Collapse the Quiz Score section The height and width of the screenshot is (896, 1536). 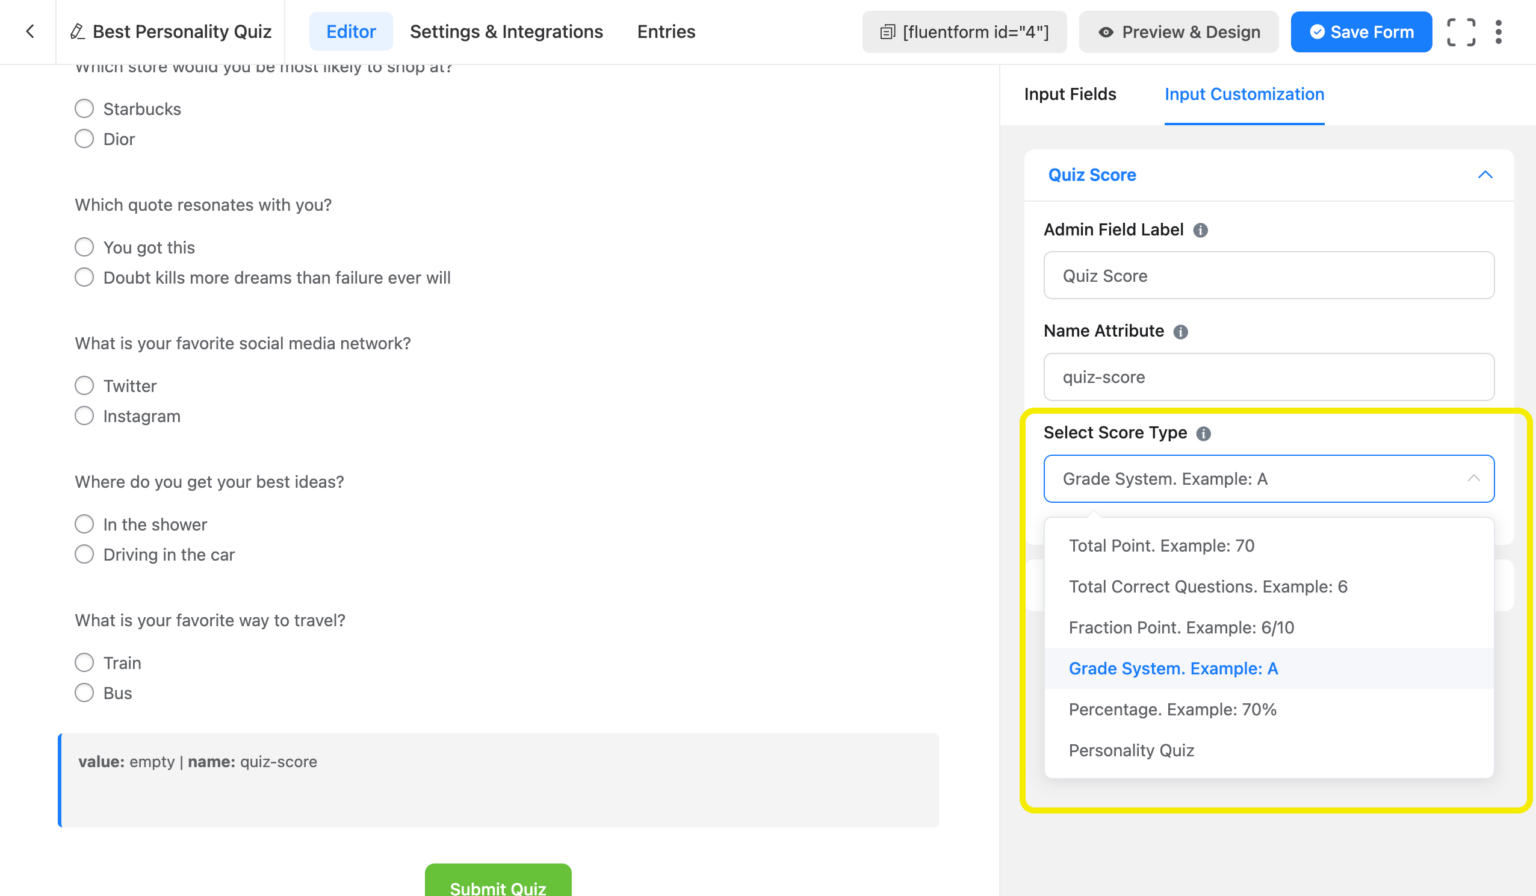[1485, 174]
